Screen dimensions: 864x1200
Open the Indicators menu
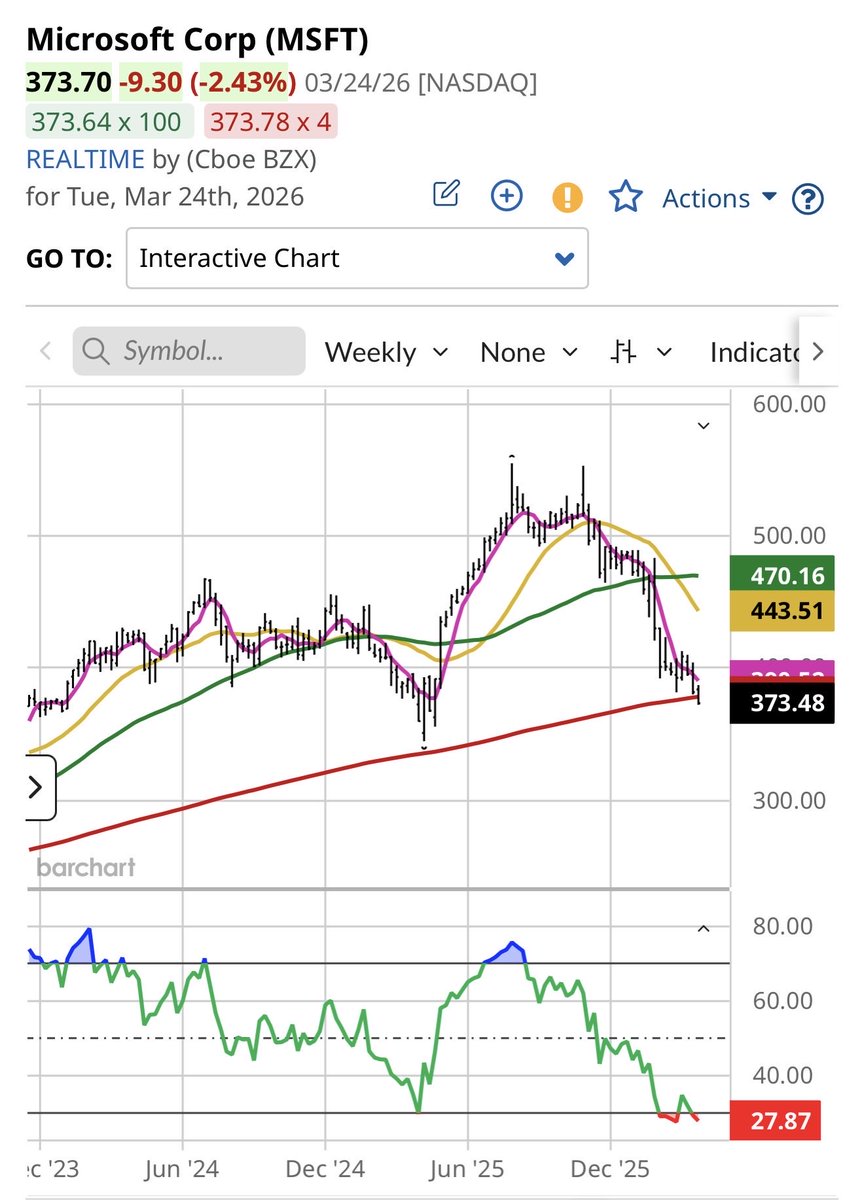[x=754, y=352]
